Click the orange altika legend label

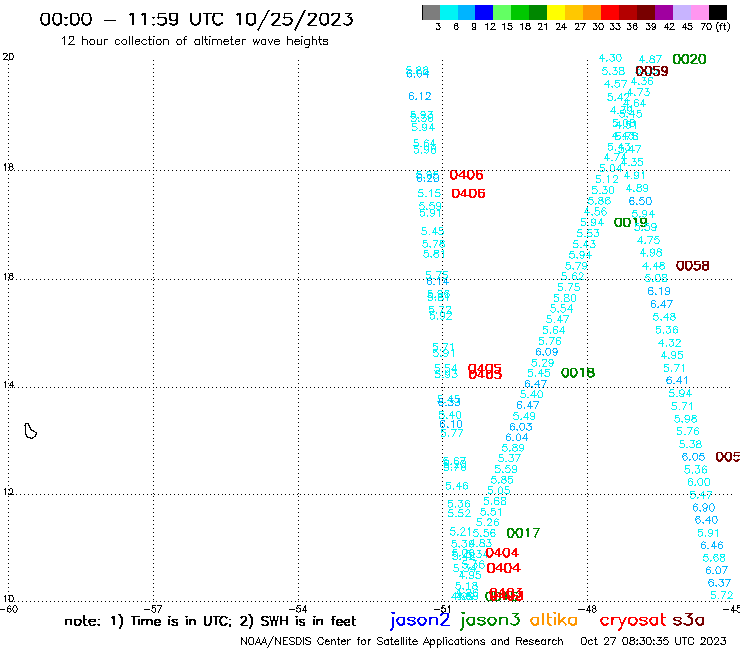click(x=554, y=620)
